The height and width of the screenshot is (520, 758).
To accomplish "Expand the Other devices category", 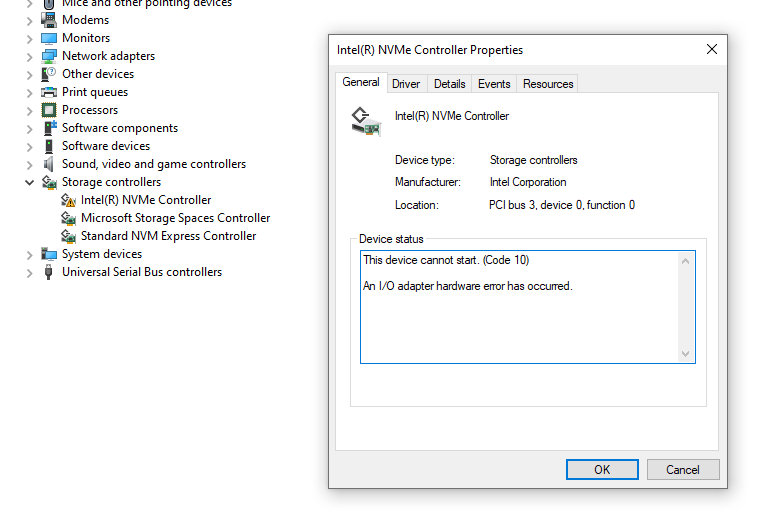I will tap(29, 75).
